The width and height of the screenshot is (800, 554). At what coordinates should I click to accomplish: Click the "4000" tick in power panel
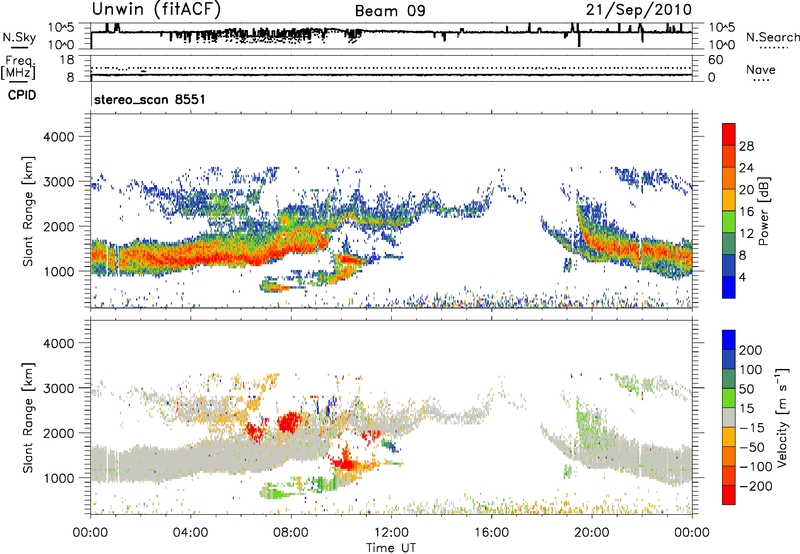(58, 136)
